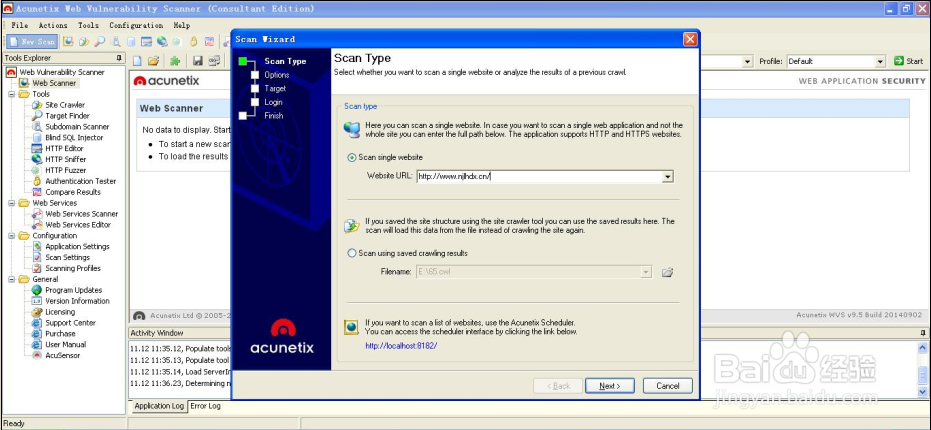The image size is (931, 430).
Task: Click the Back button in Scan Wizard
Action: (x=558, y=386)
